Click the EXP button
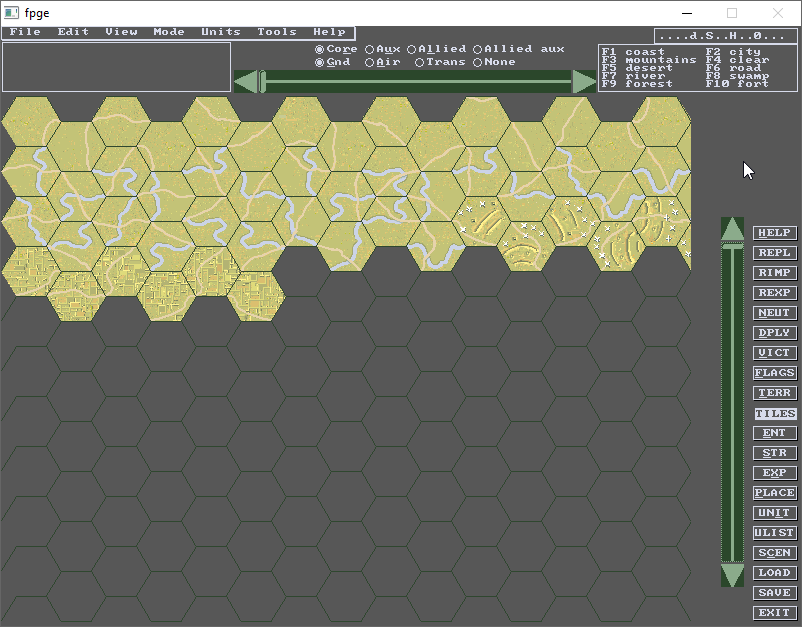802x627 pixels. [775, 473]
